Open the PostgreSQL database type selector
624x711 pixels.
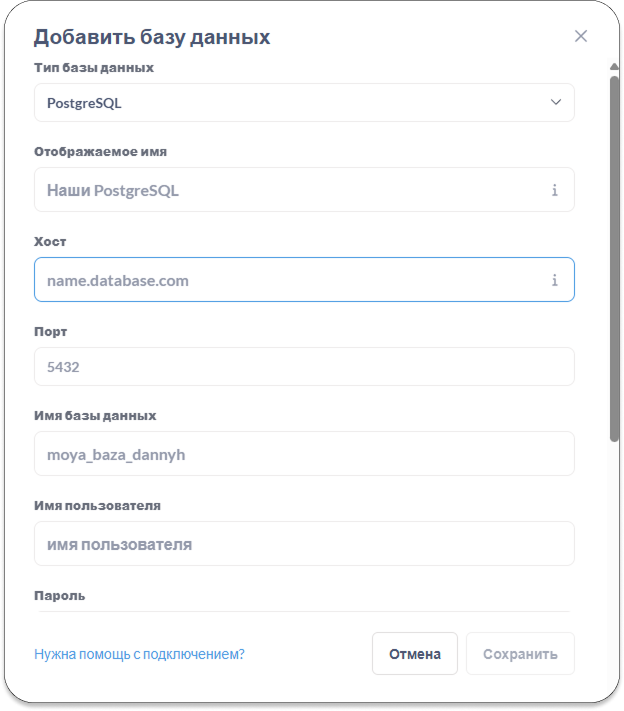tap(290, 103)
